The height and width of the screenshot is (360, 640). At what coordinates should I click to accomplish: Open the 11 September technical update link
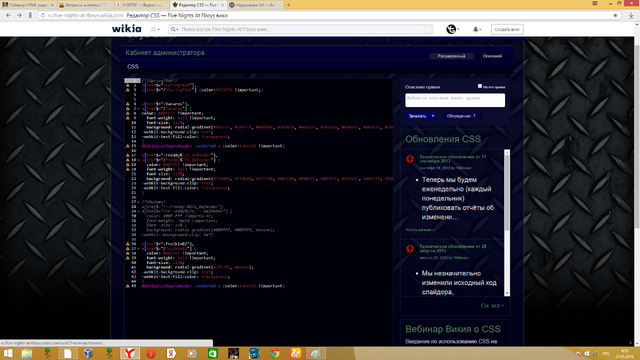[x=453, y=159]
